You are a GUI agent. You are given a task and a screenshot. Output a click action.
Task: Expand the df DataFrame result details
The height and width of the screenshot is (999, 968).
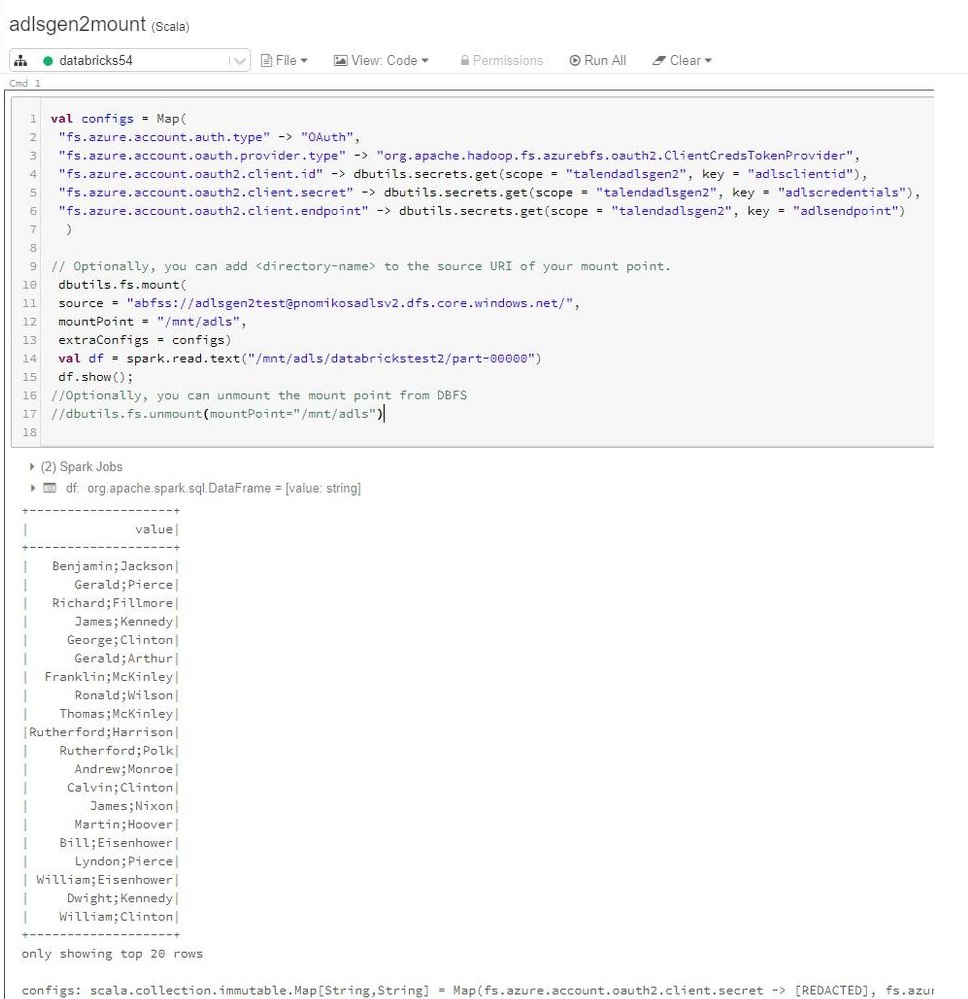pyautogui.click(x=32, y=489)
